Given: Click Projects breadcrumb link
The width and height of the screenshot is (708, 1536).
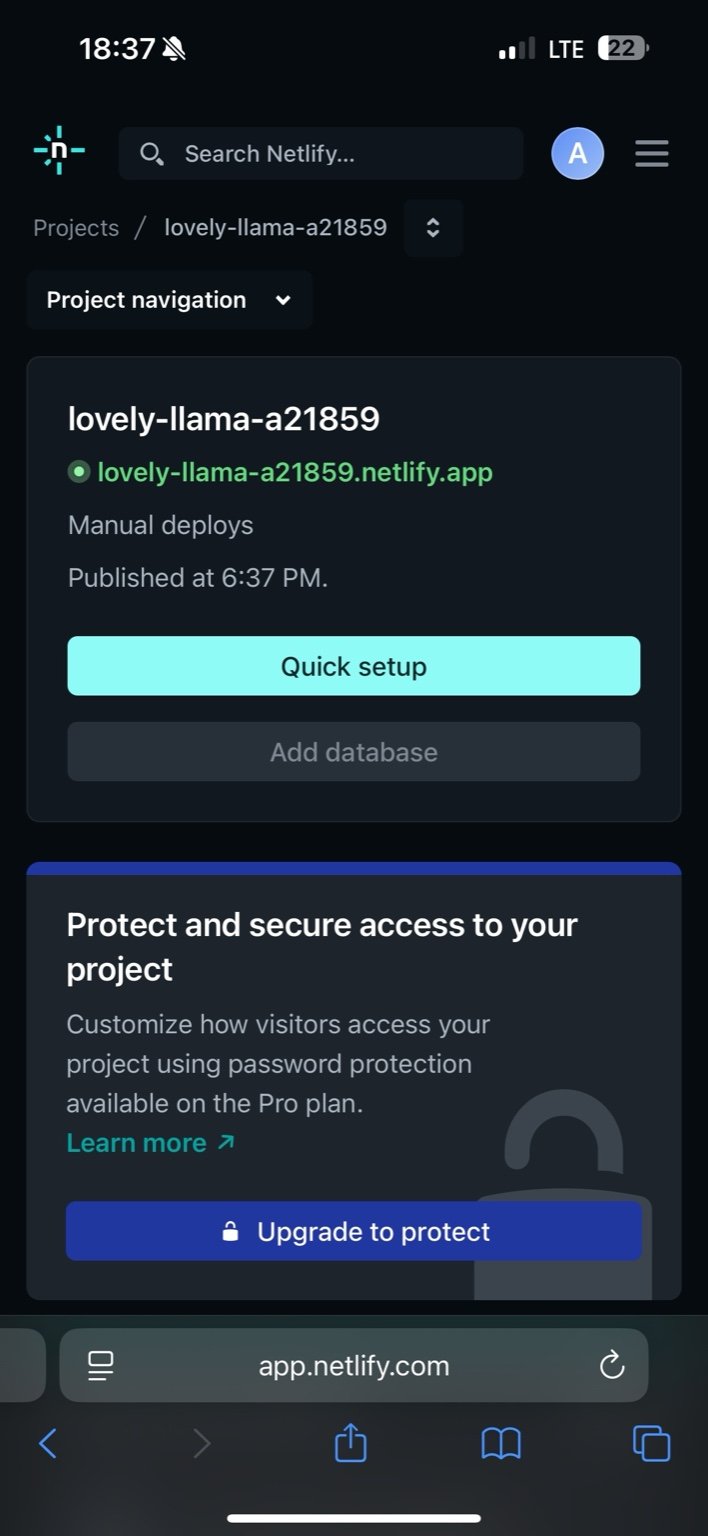Looking at the screenshot, I should click(76, 228).
